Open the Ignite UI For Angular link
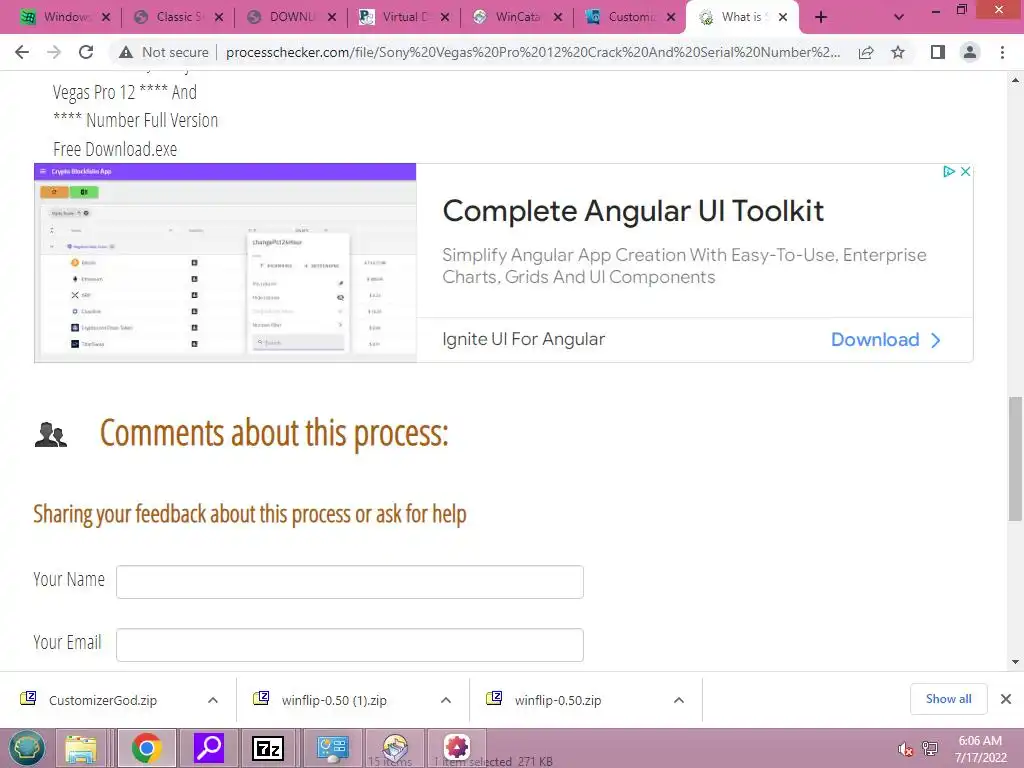 pos(523,340)
